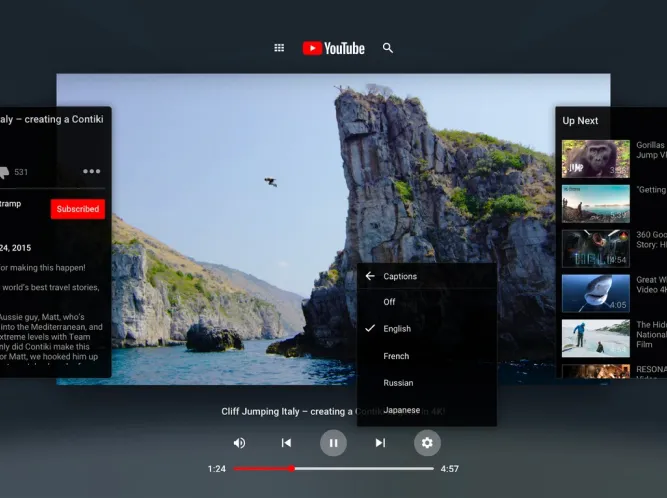
Task: Click the 360 Google Story title text
Action: (651, 239)
